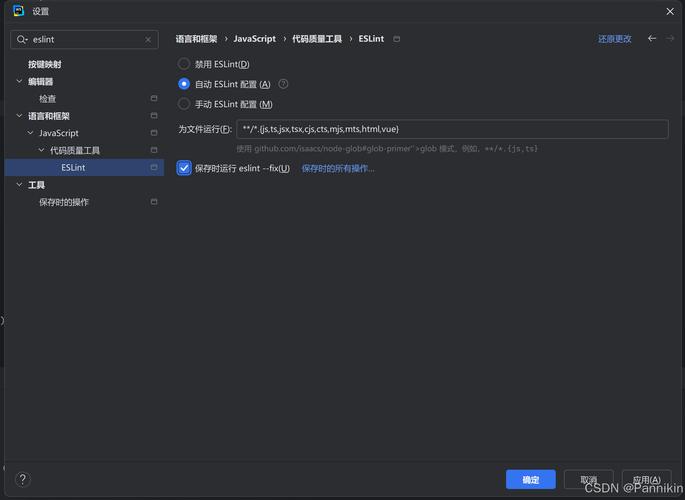Image resolution: width=685 pixels, height=500 pixels.
Task: Open 保存时的操作 in the tree
Action: click(x=64, y=202)
